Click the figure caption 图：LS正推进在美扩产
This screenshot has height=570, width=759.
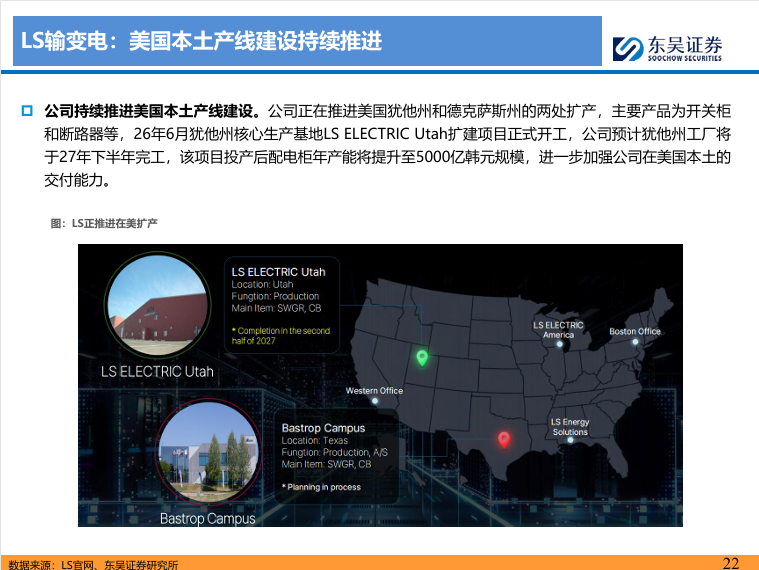point(104,223)
